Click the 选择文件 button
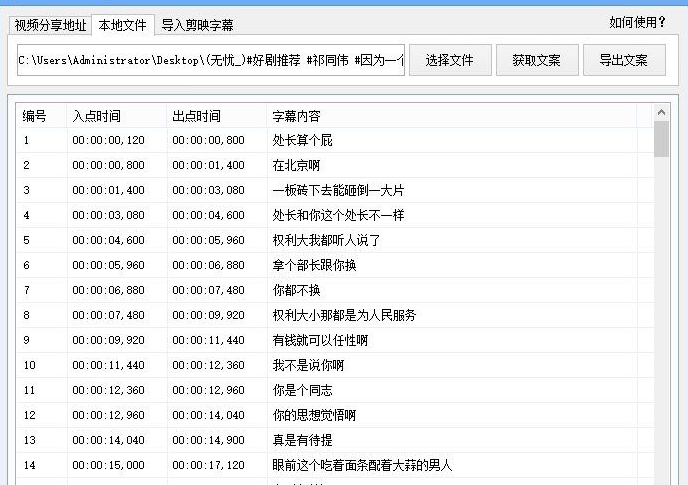 (x=450, y=60)
